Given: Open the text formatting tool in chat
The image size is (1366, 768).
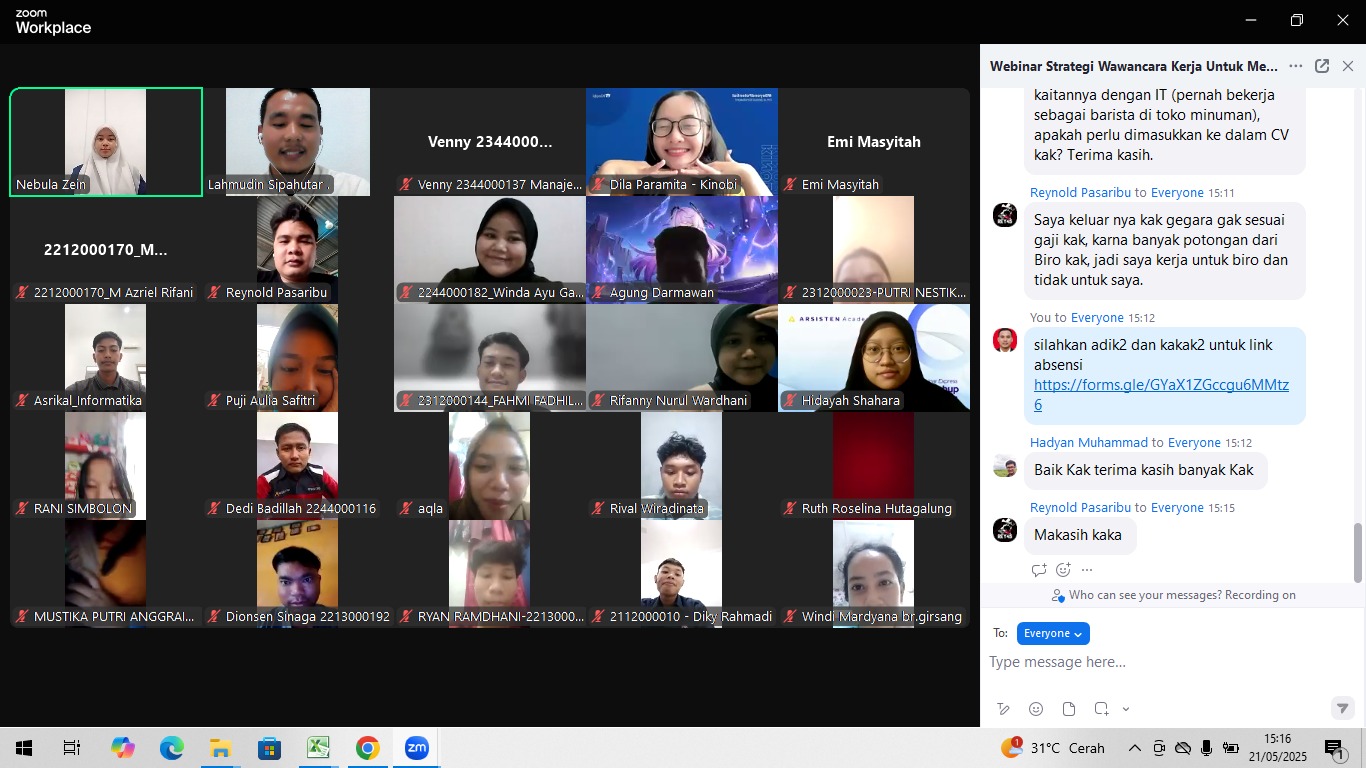Looking at the screenshot, I should (x=1003, y=709).
